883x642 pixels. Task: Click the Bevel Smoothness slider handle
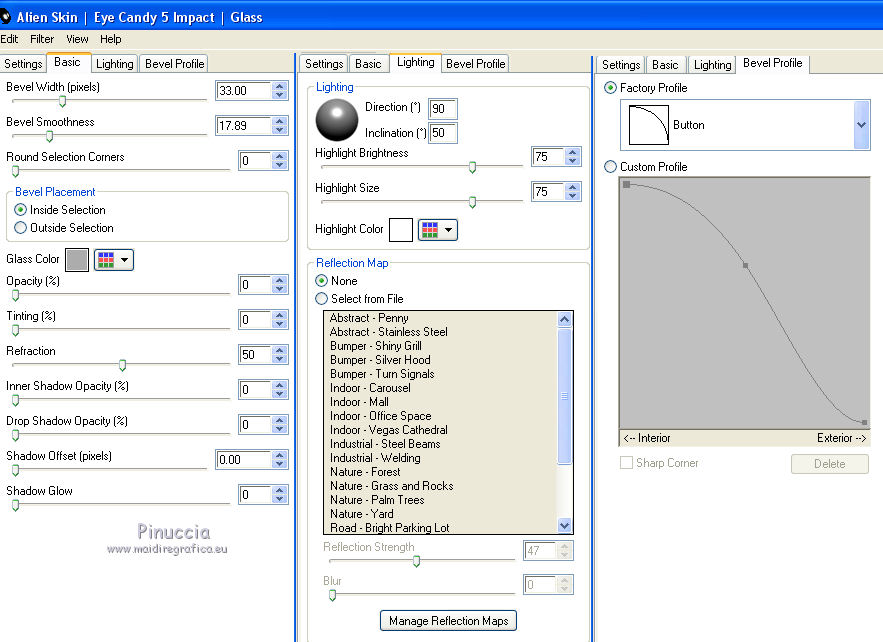[x=50, y=136]
